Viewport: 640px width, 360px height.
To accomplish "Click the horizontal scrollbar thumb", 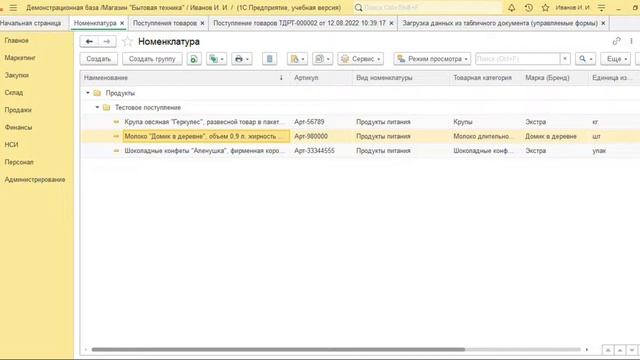I will coord(278,349).
